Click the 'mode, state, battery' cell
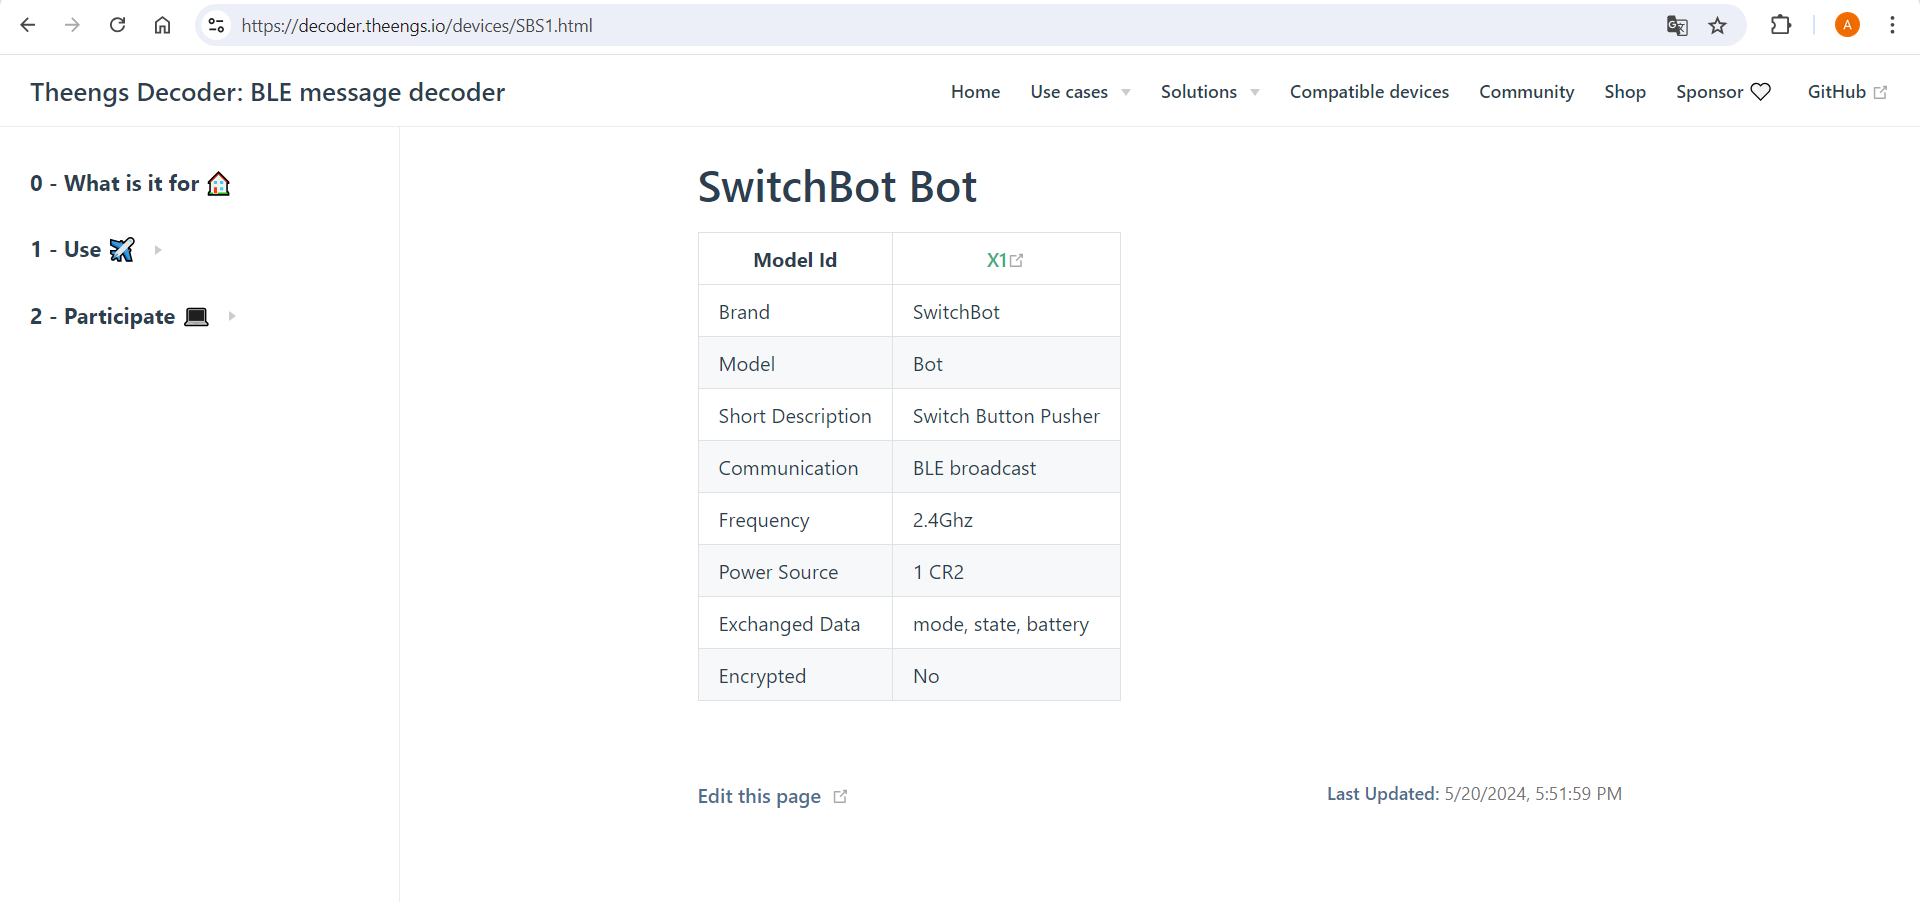This screenshot has height=902, width=1920. tap(1006, 623)
